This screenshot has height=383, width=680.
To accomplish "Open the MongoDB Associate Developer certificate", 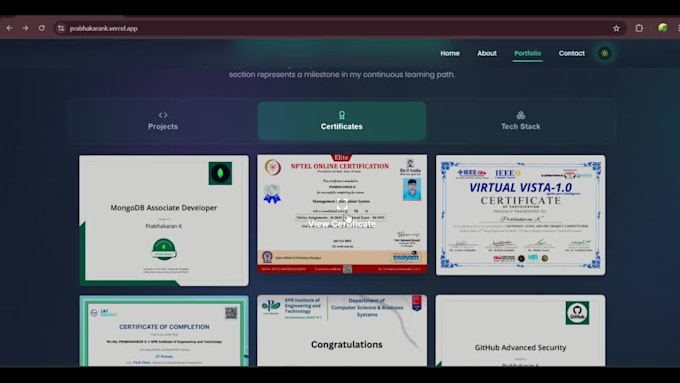I will tap(164, 220).
